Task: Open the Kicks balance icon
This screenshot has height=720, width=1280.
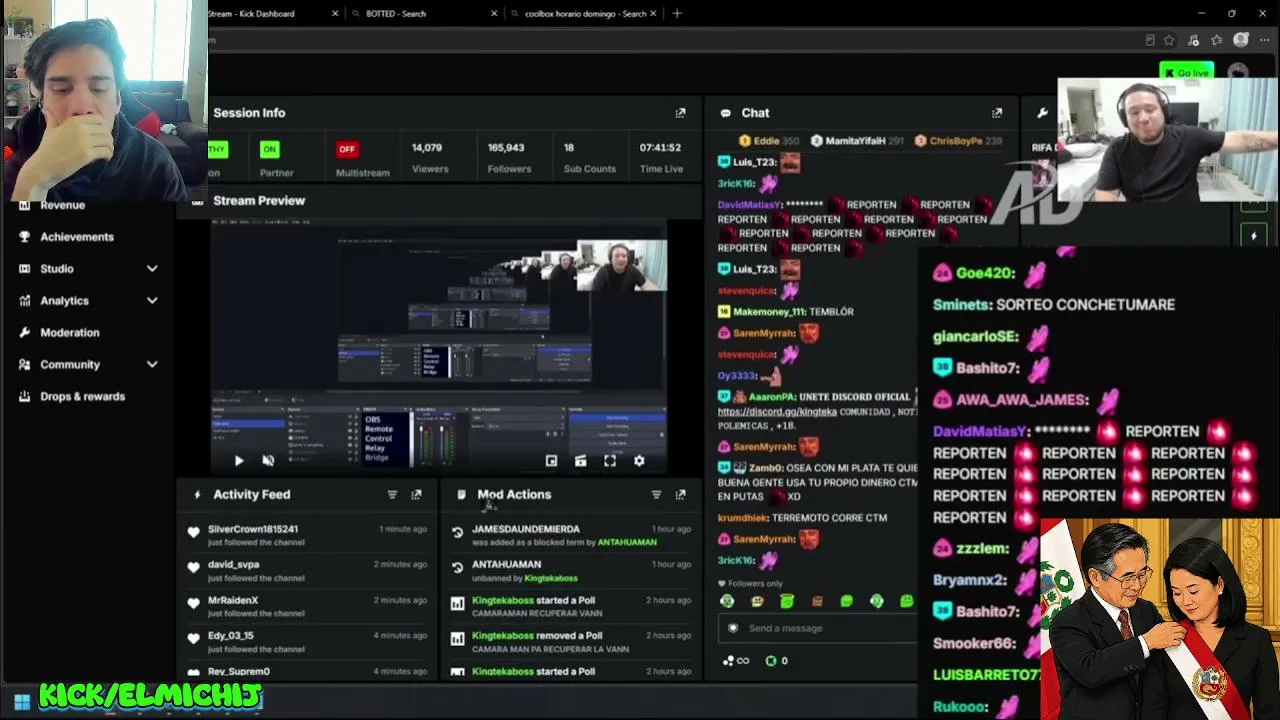Action: pos(771,660)
